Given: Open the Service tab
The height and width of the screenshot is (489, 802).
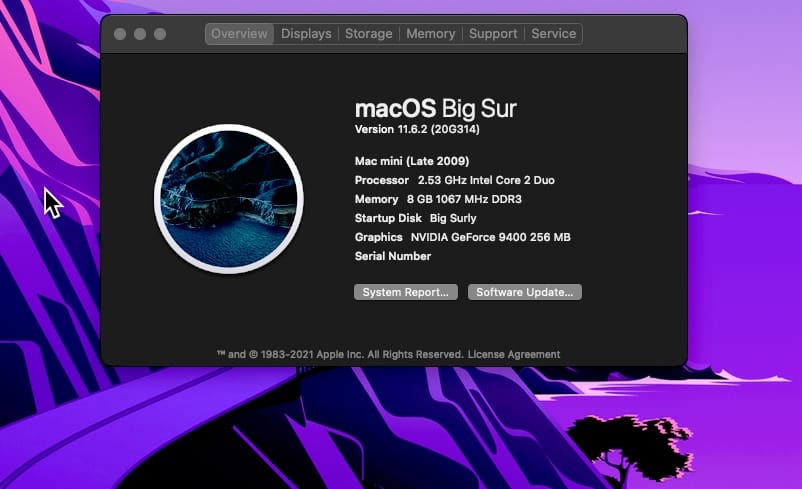Looking at the screenshot, I should pos(553,34).
